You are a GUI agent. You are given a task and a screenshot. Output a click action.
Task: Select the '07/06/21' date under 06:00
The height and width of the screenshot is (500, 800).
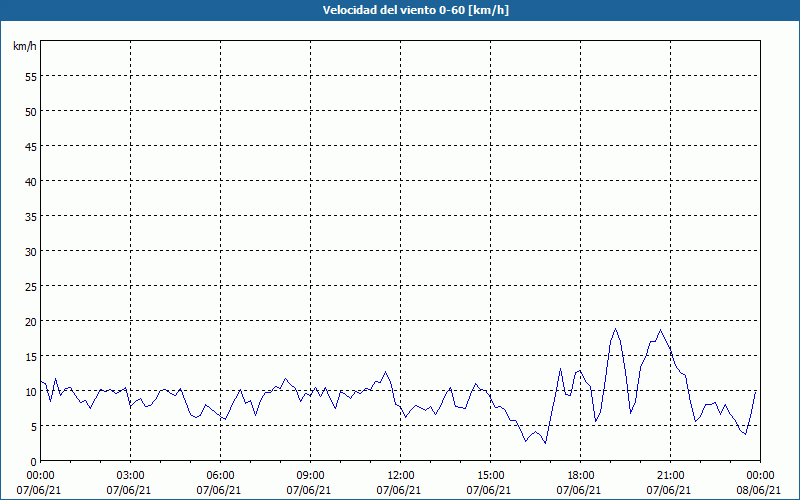click(218, 490)
